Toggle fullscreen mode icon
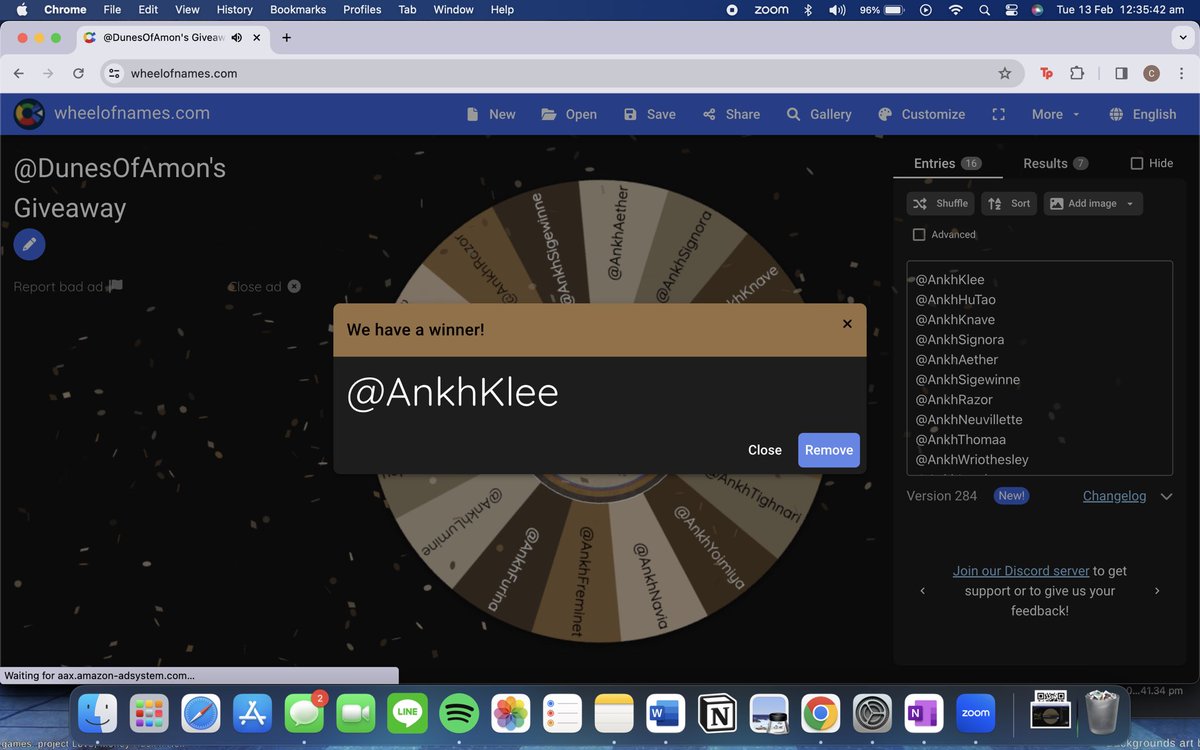 [x=998, y=114]
